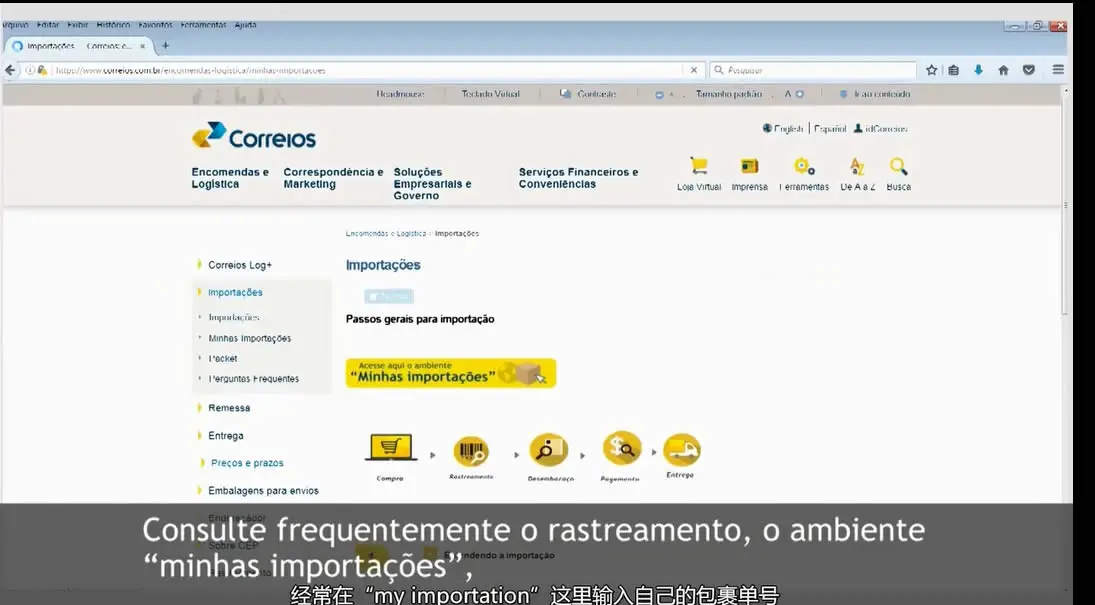This screenshot has width=1095, height=605.
Task: Open the Ferramentas gear icon
Action: pyautogui.click(x=804, y=166)
